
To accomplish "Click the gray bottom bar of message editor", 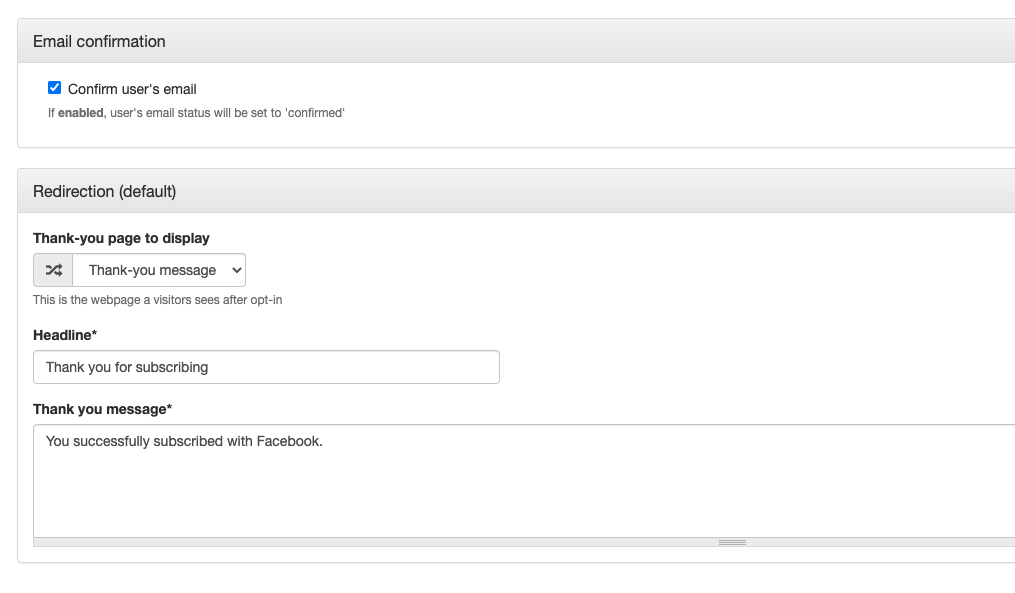I will point(524,543).
